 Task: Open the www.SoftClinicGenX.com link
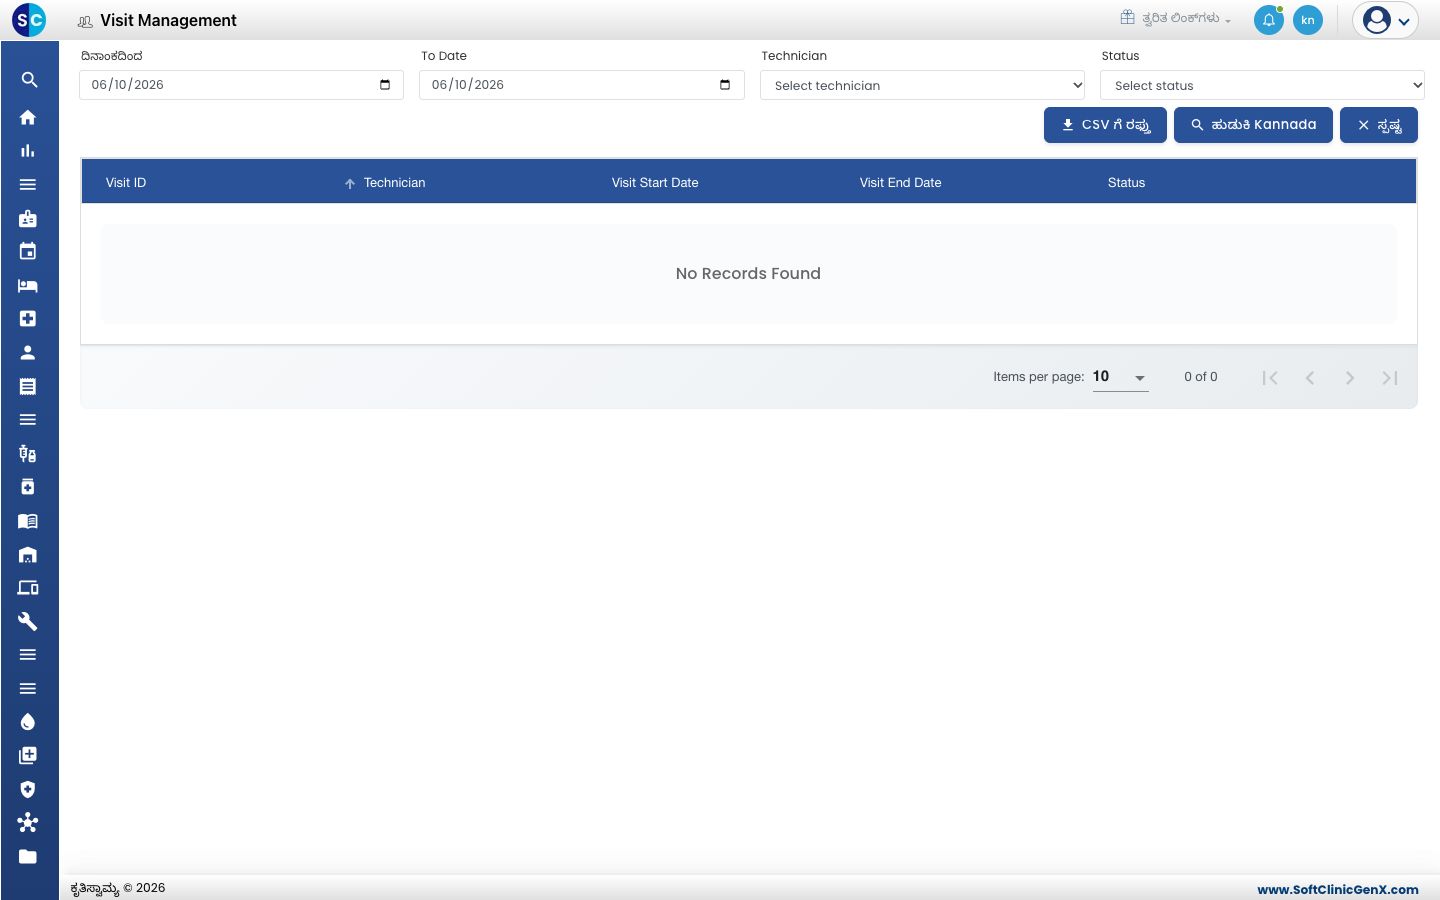pos(1338,889)
